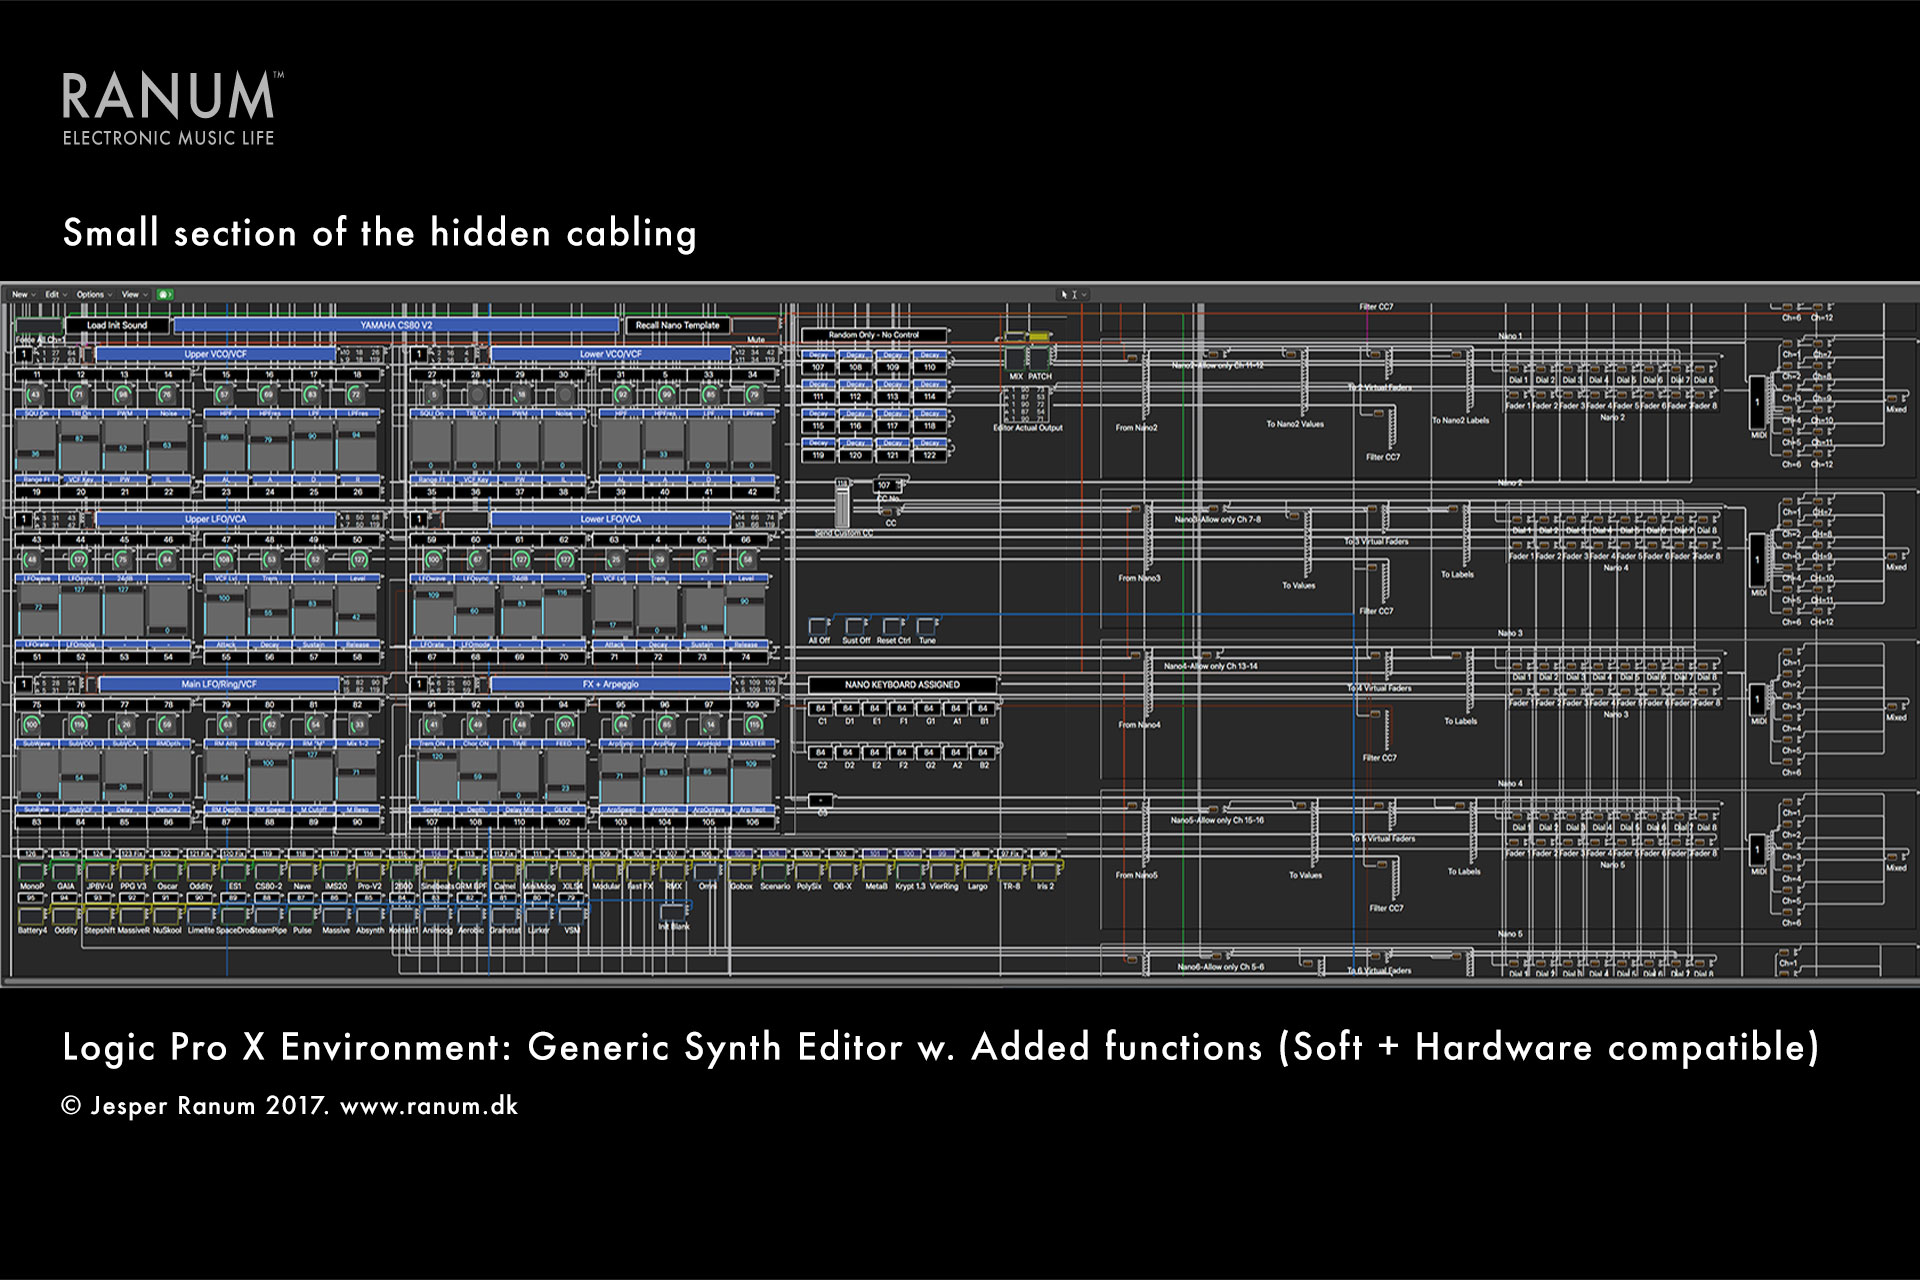The image size is (1920, 1280).
Task: Click the Send Custom CC fader
Action: click(842, 505)
